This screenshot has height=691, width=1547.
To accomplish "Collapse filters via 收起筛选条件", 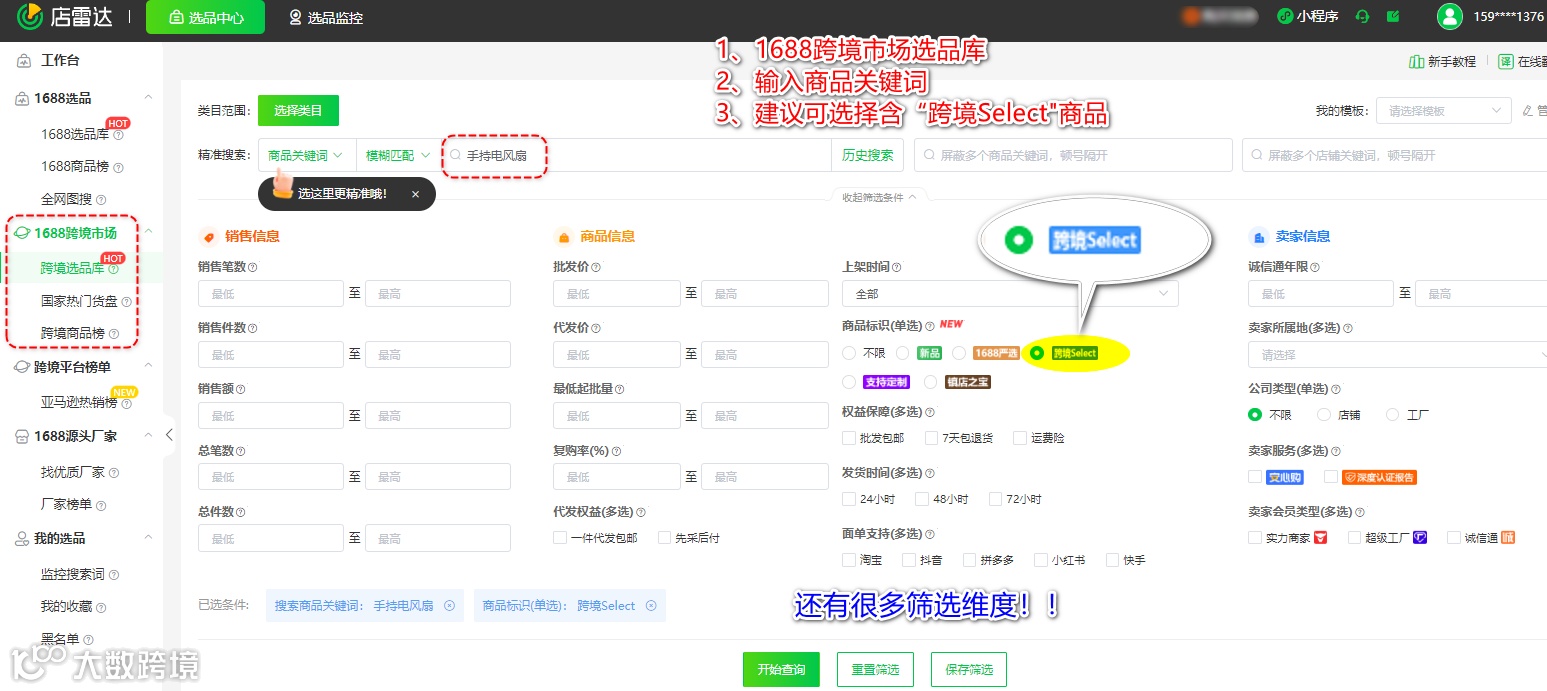I will (879, 197).
